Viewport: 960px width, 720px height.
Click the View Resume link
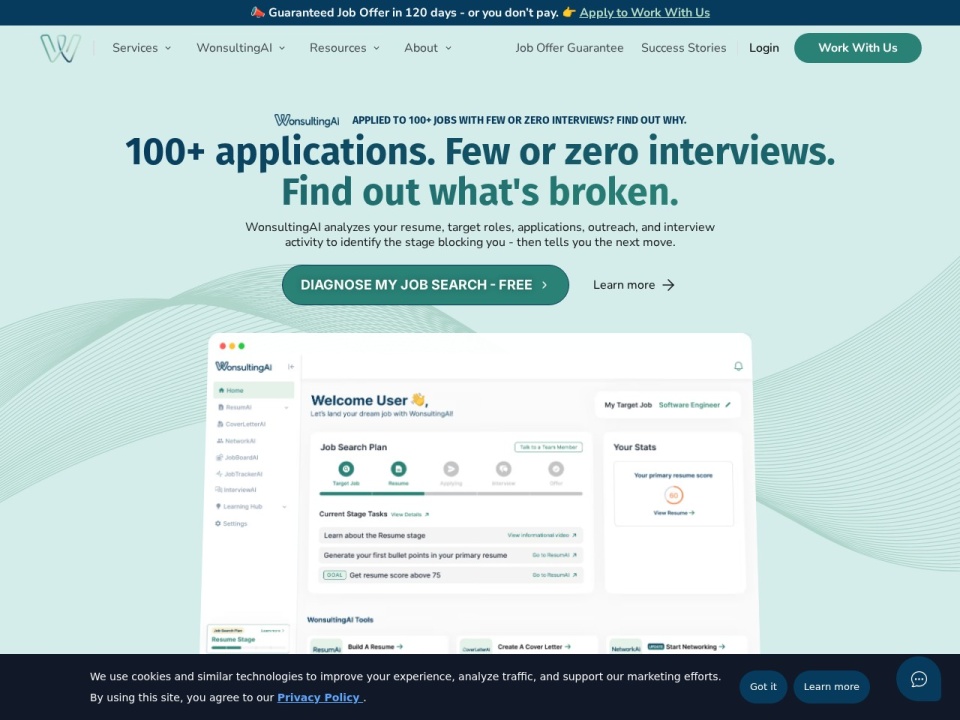tap(673, 513)
